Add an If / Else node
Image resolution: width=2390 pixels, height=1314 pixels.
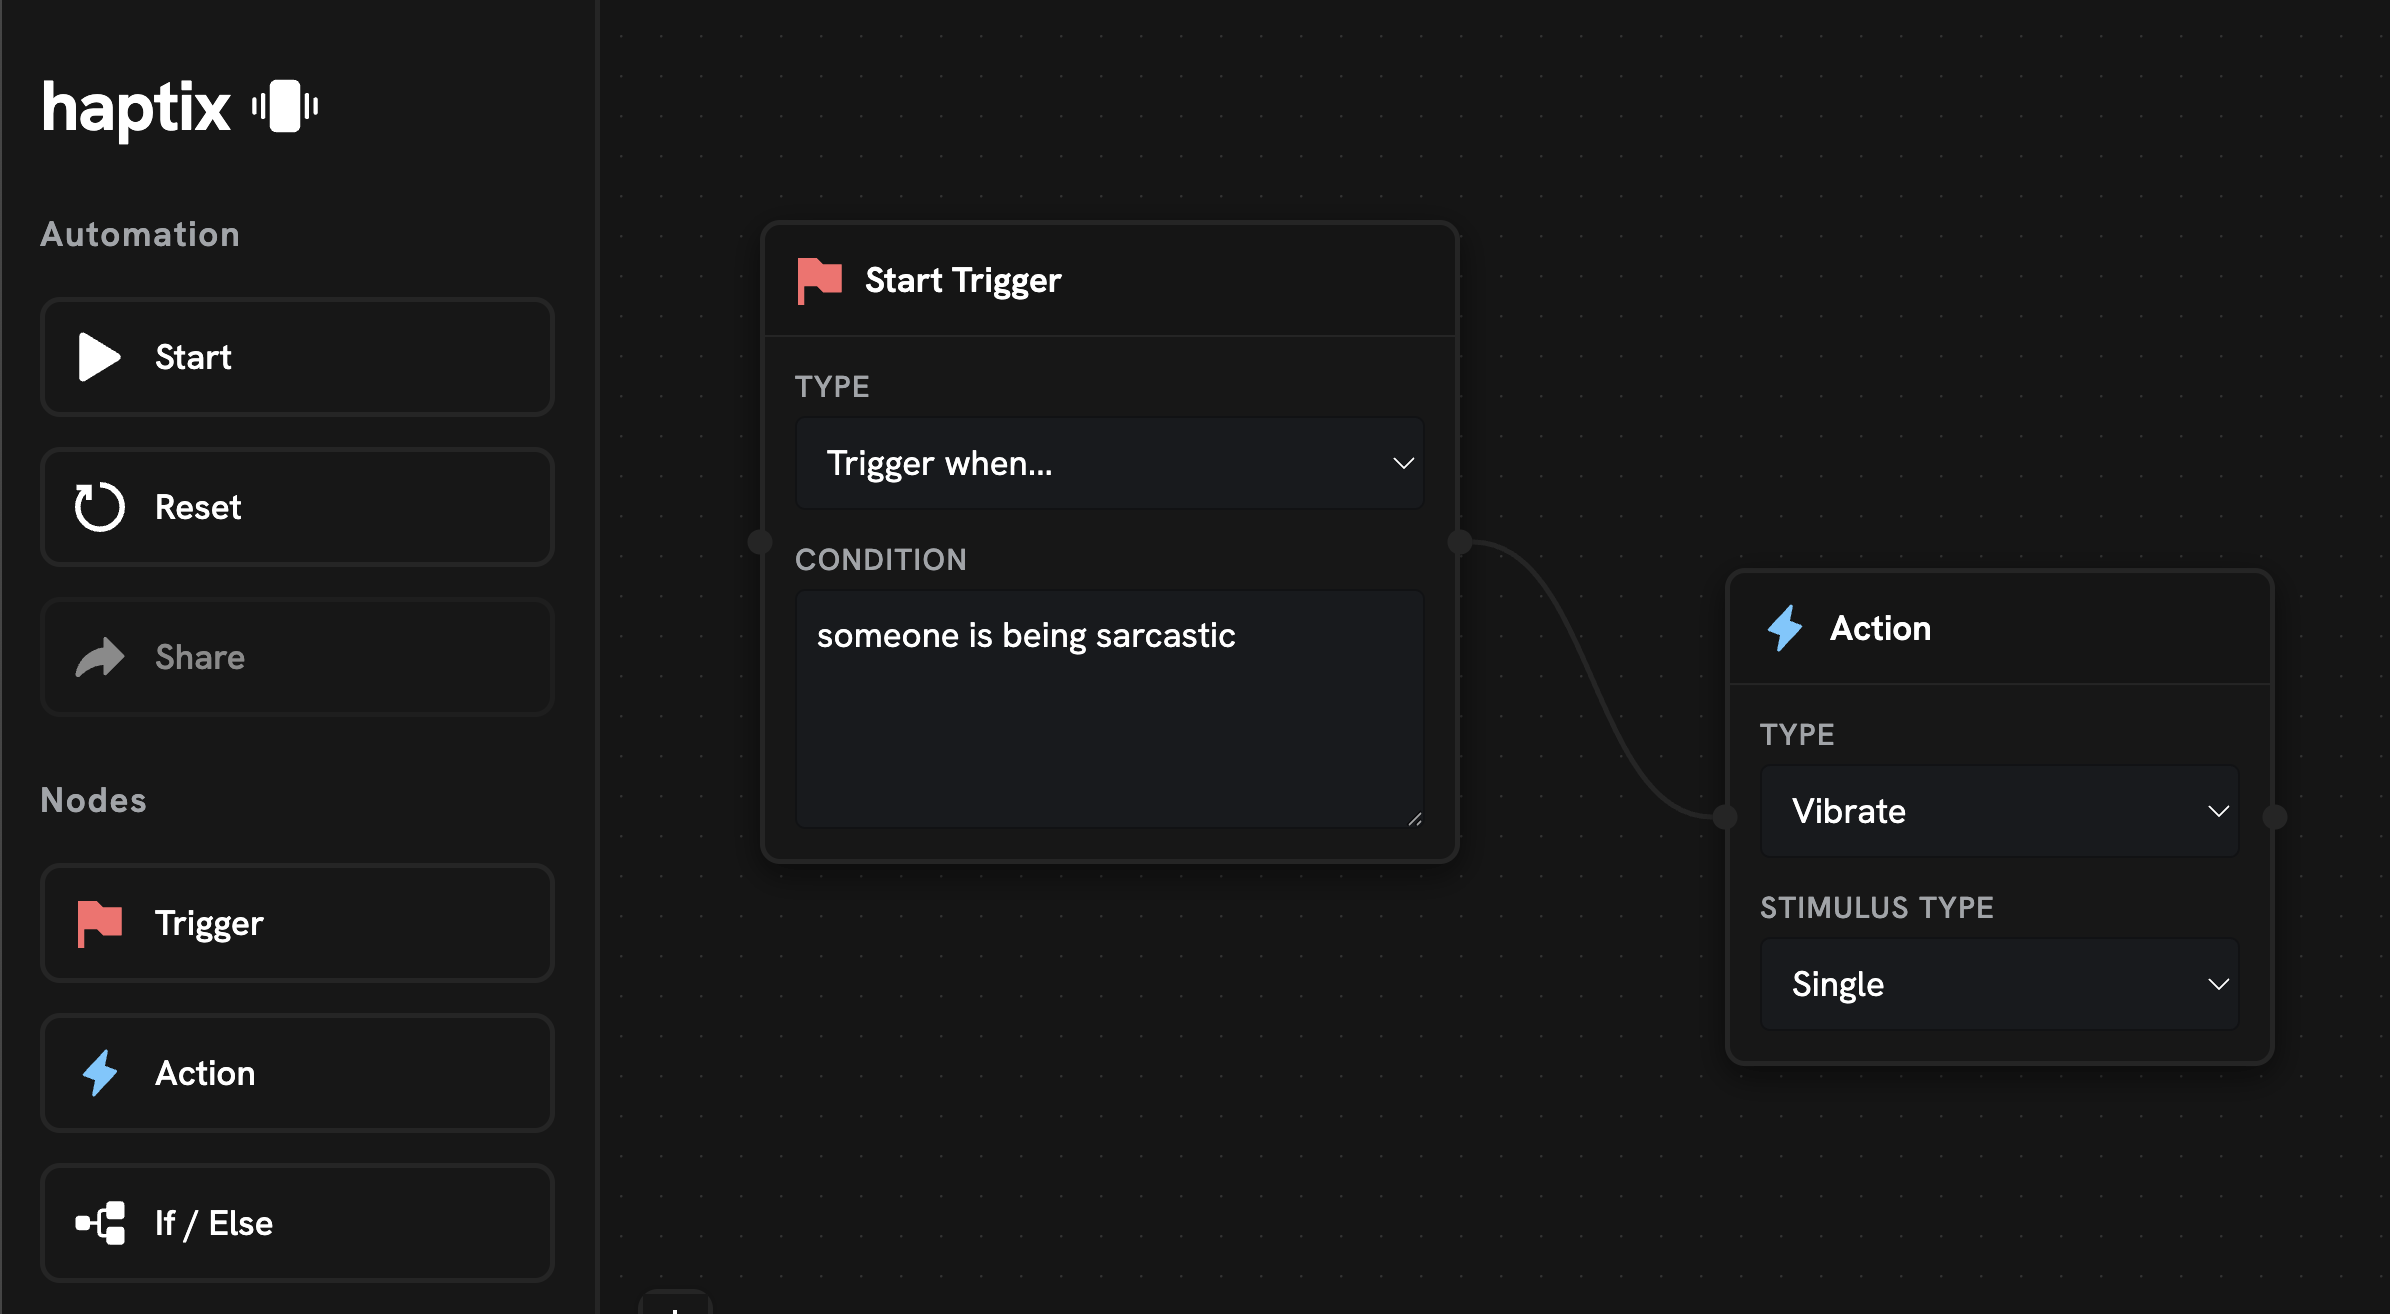(297, 1223)
